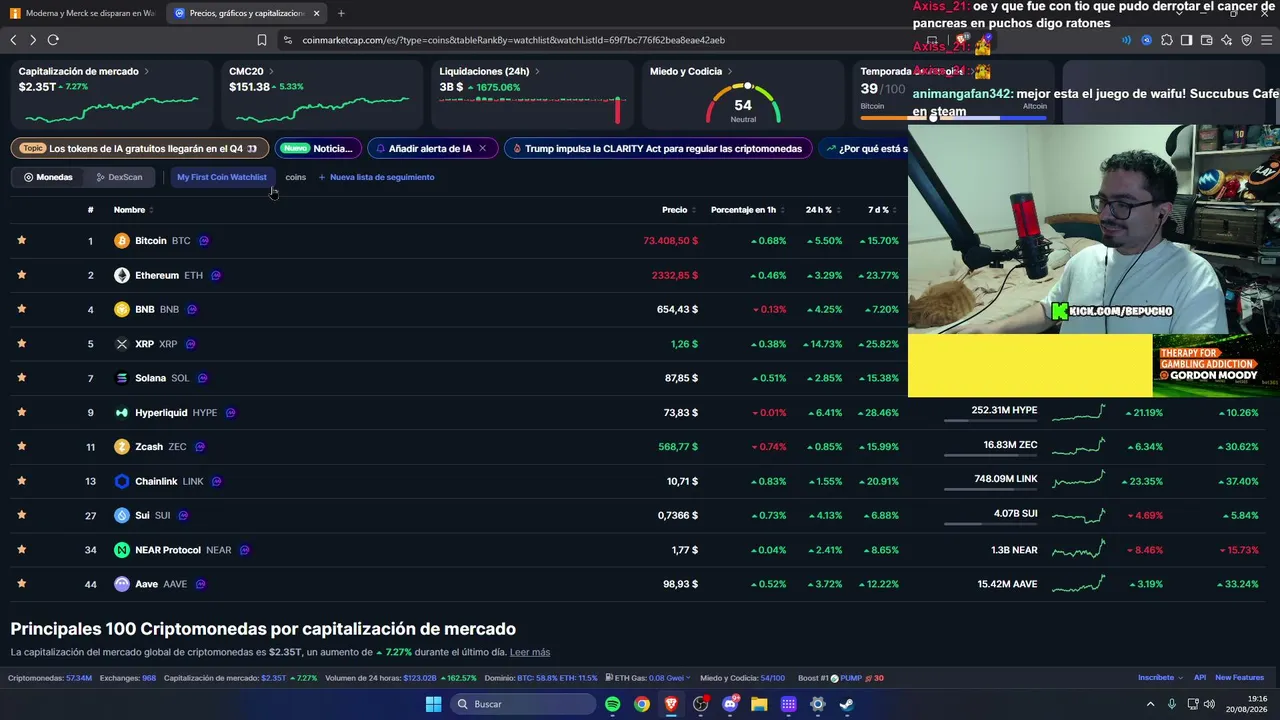Open the Windows Start menu
This screenshot has height=720, width=1280.
tap(433, 704)
